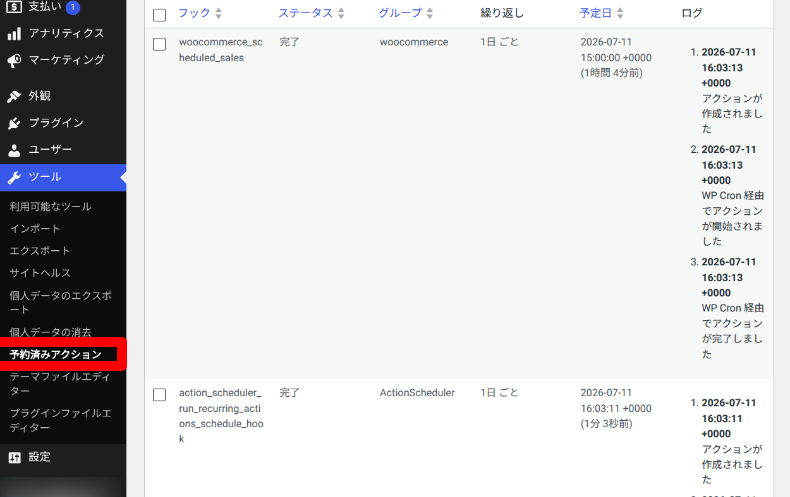The image size is (790, 497).
Task: Click scheduled date 2026-07-11 16:03:11 +0000
Action: [616, 401]
